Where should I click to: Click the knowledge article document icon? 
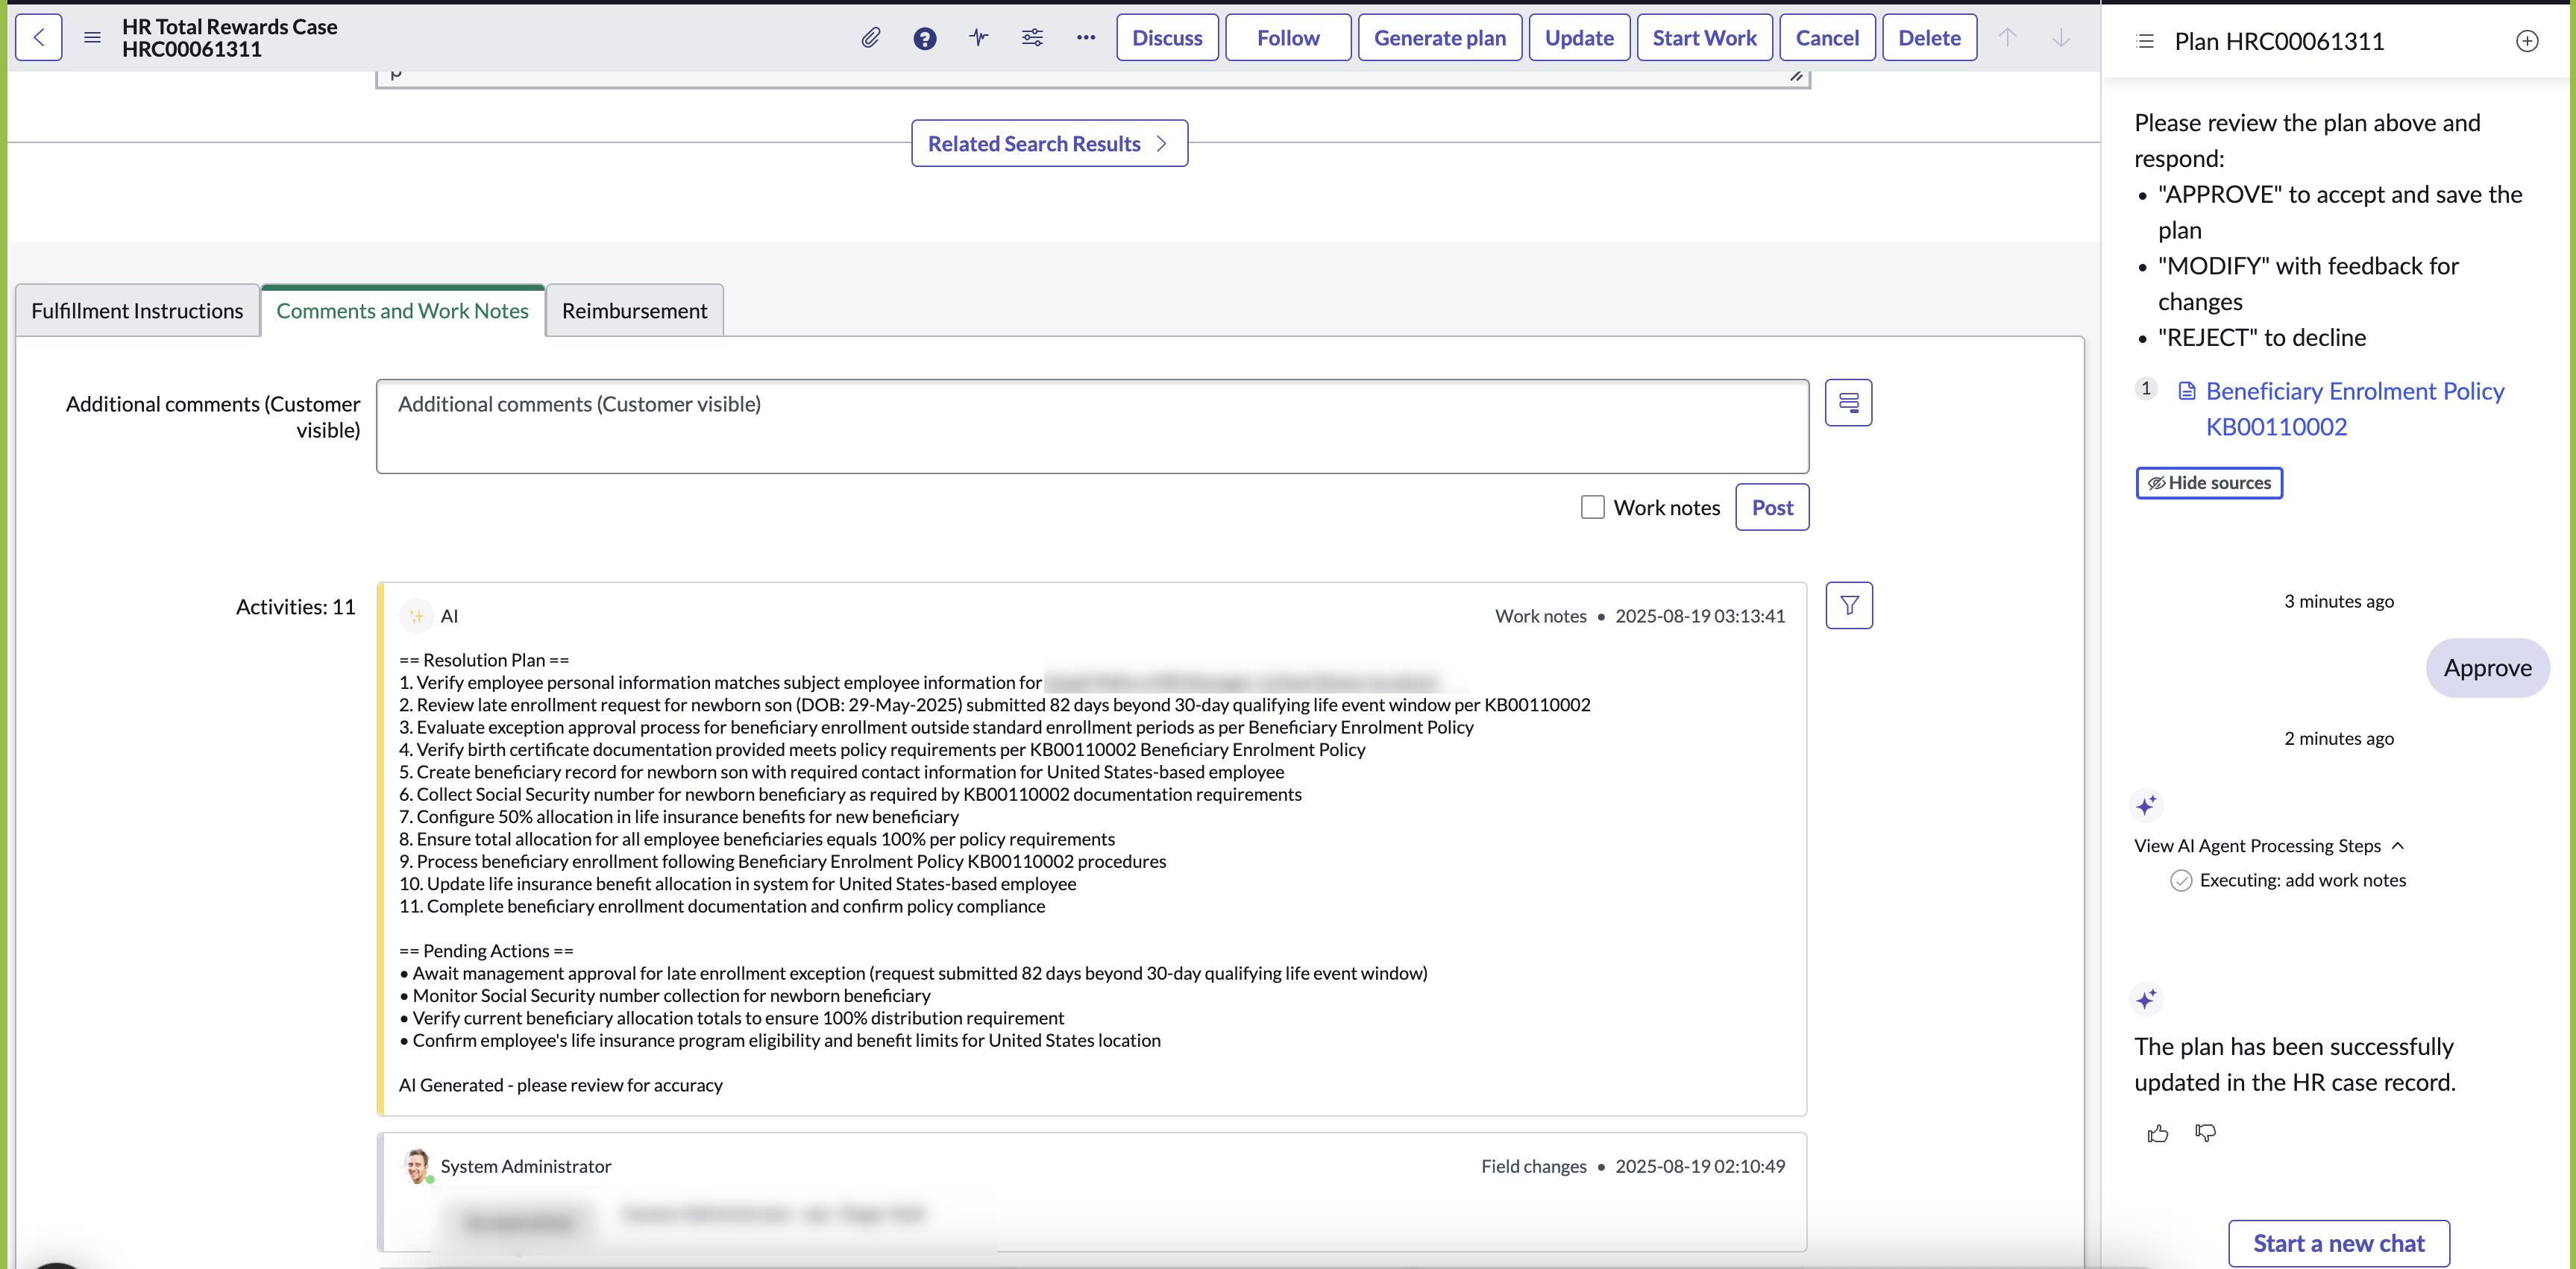coord(2187,391)
